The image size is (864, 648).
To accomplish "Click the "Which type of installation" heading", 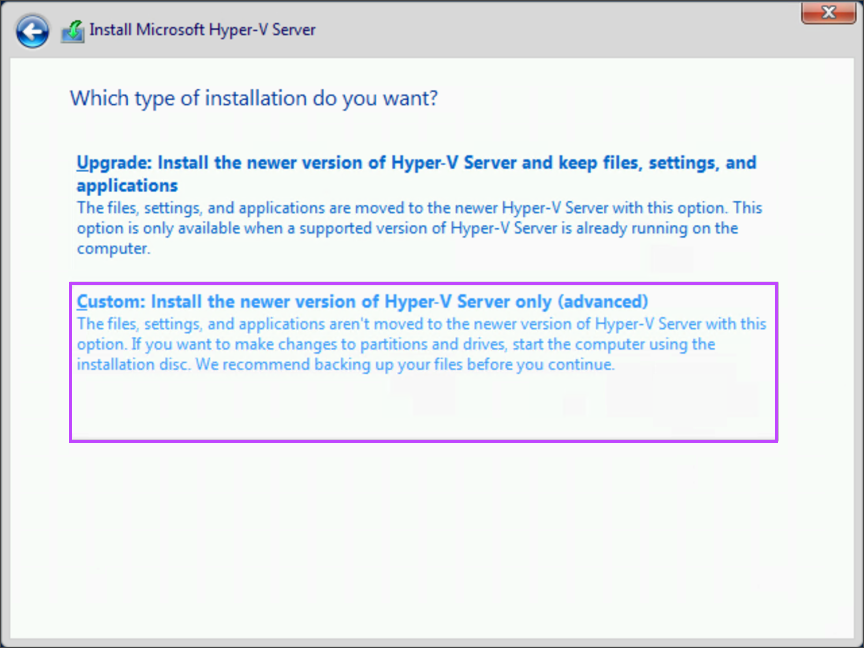I will (x=255, y=98).
